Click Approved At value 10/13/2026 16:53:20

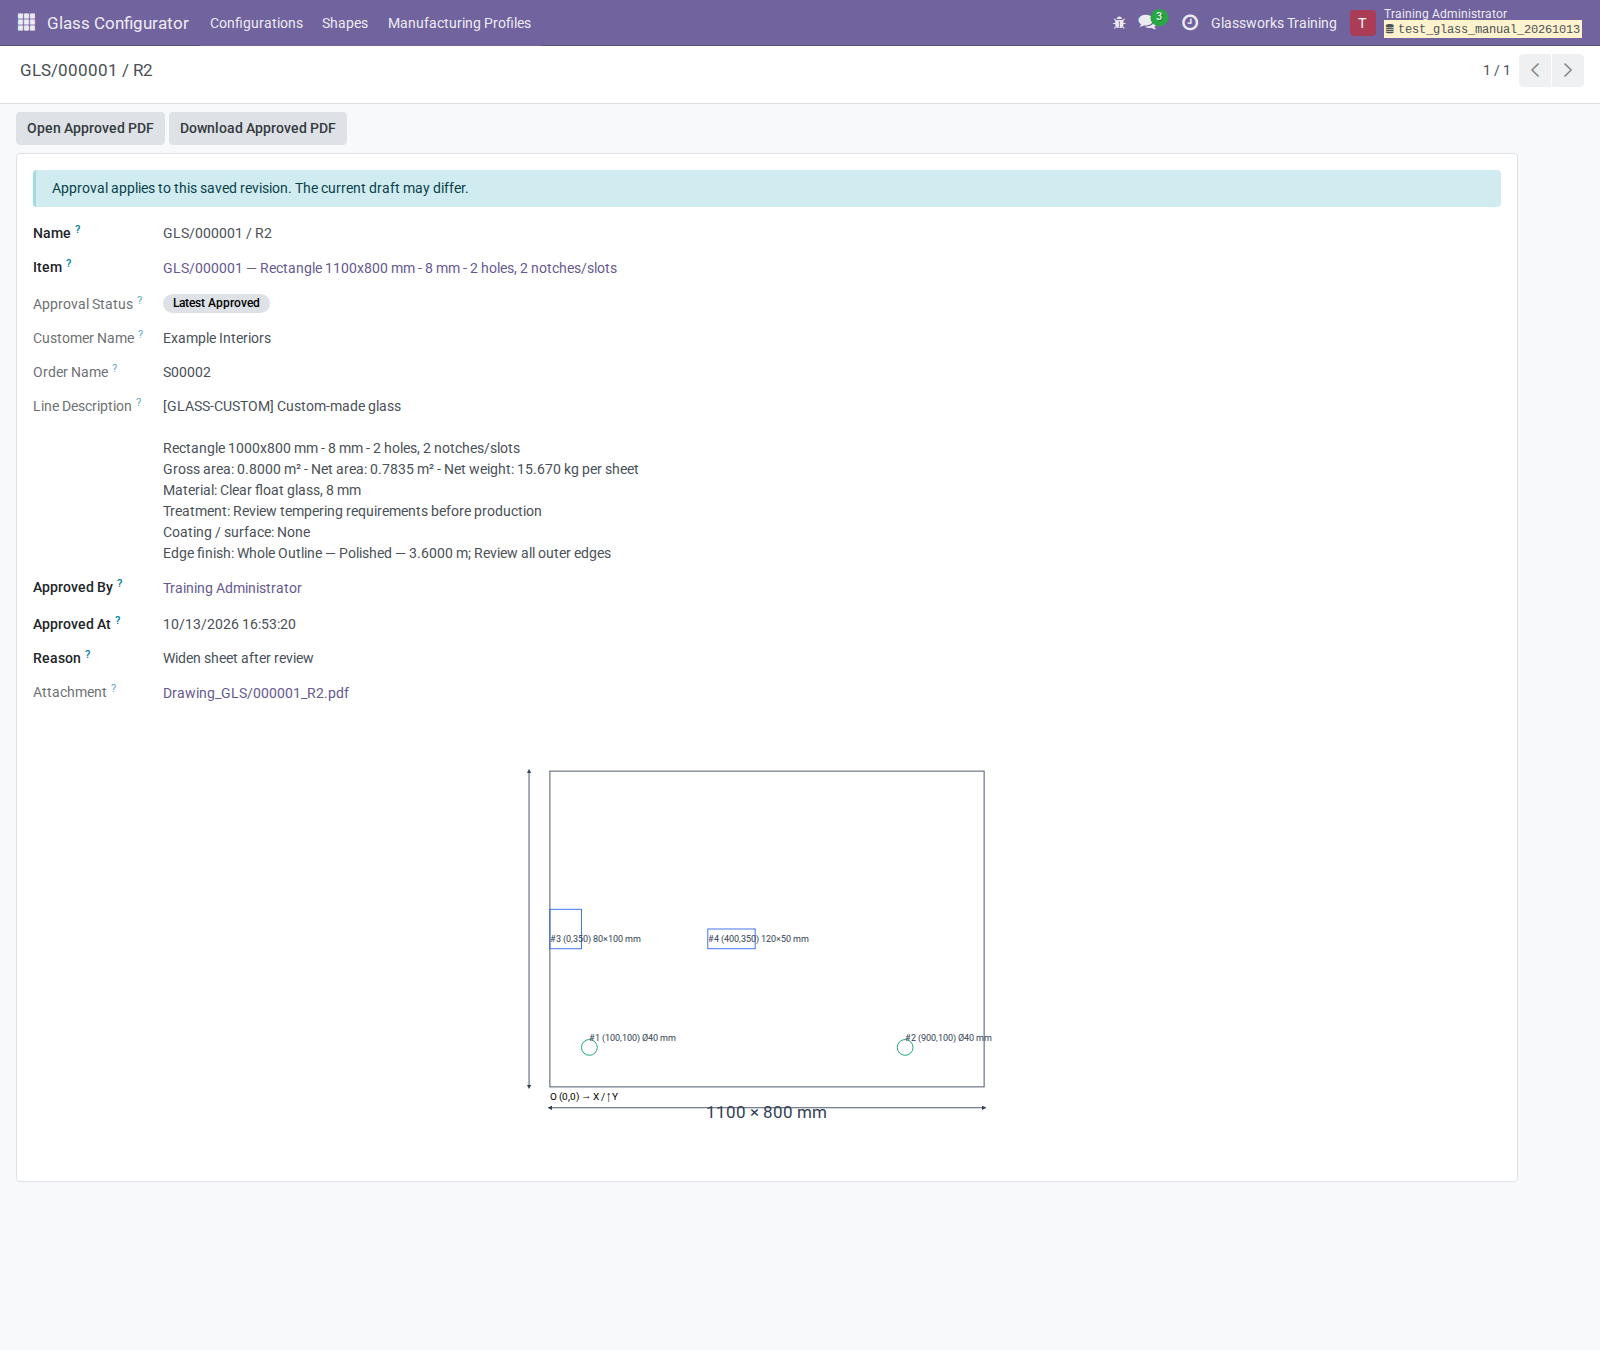coord(229,624)
